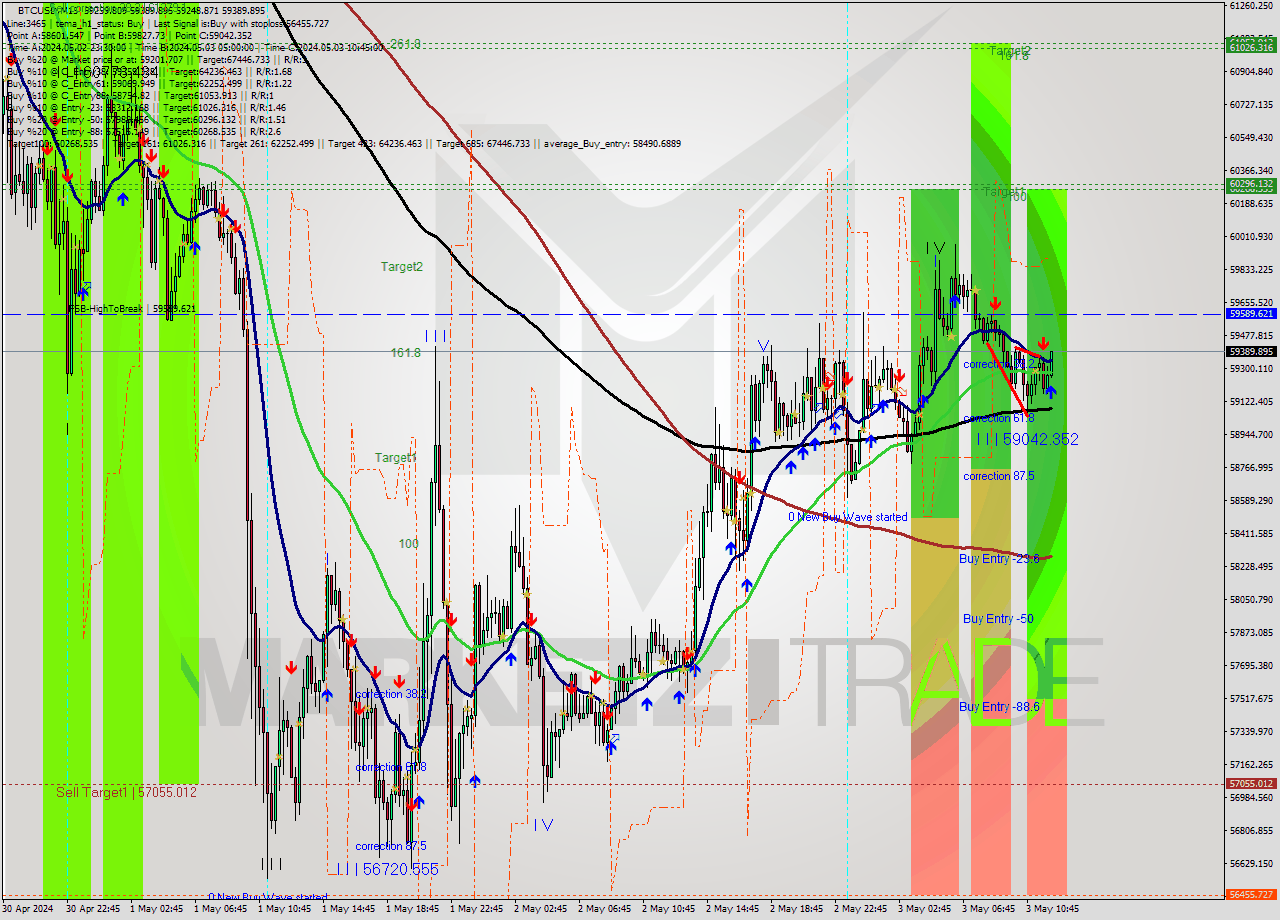
Task: Click the '3 May 02:45' time axis label
Action: pos(924,909)
